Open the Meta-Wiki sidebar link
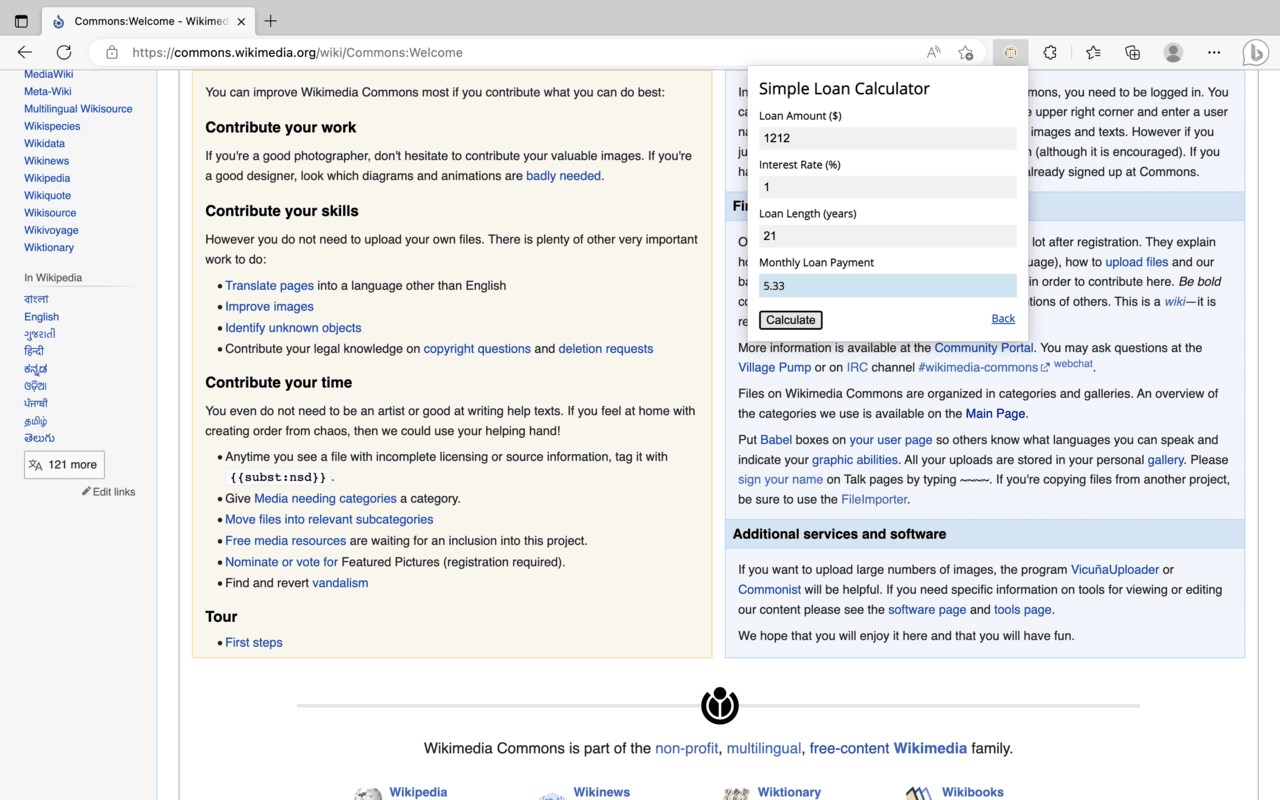The height and width of the screenshot is (800, 1280). [x=48, y=91]
